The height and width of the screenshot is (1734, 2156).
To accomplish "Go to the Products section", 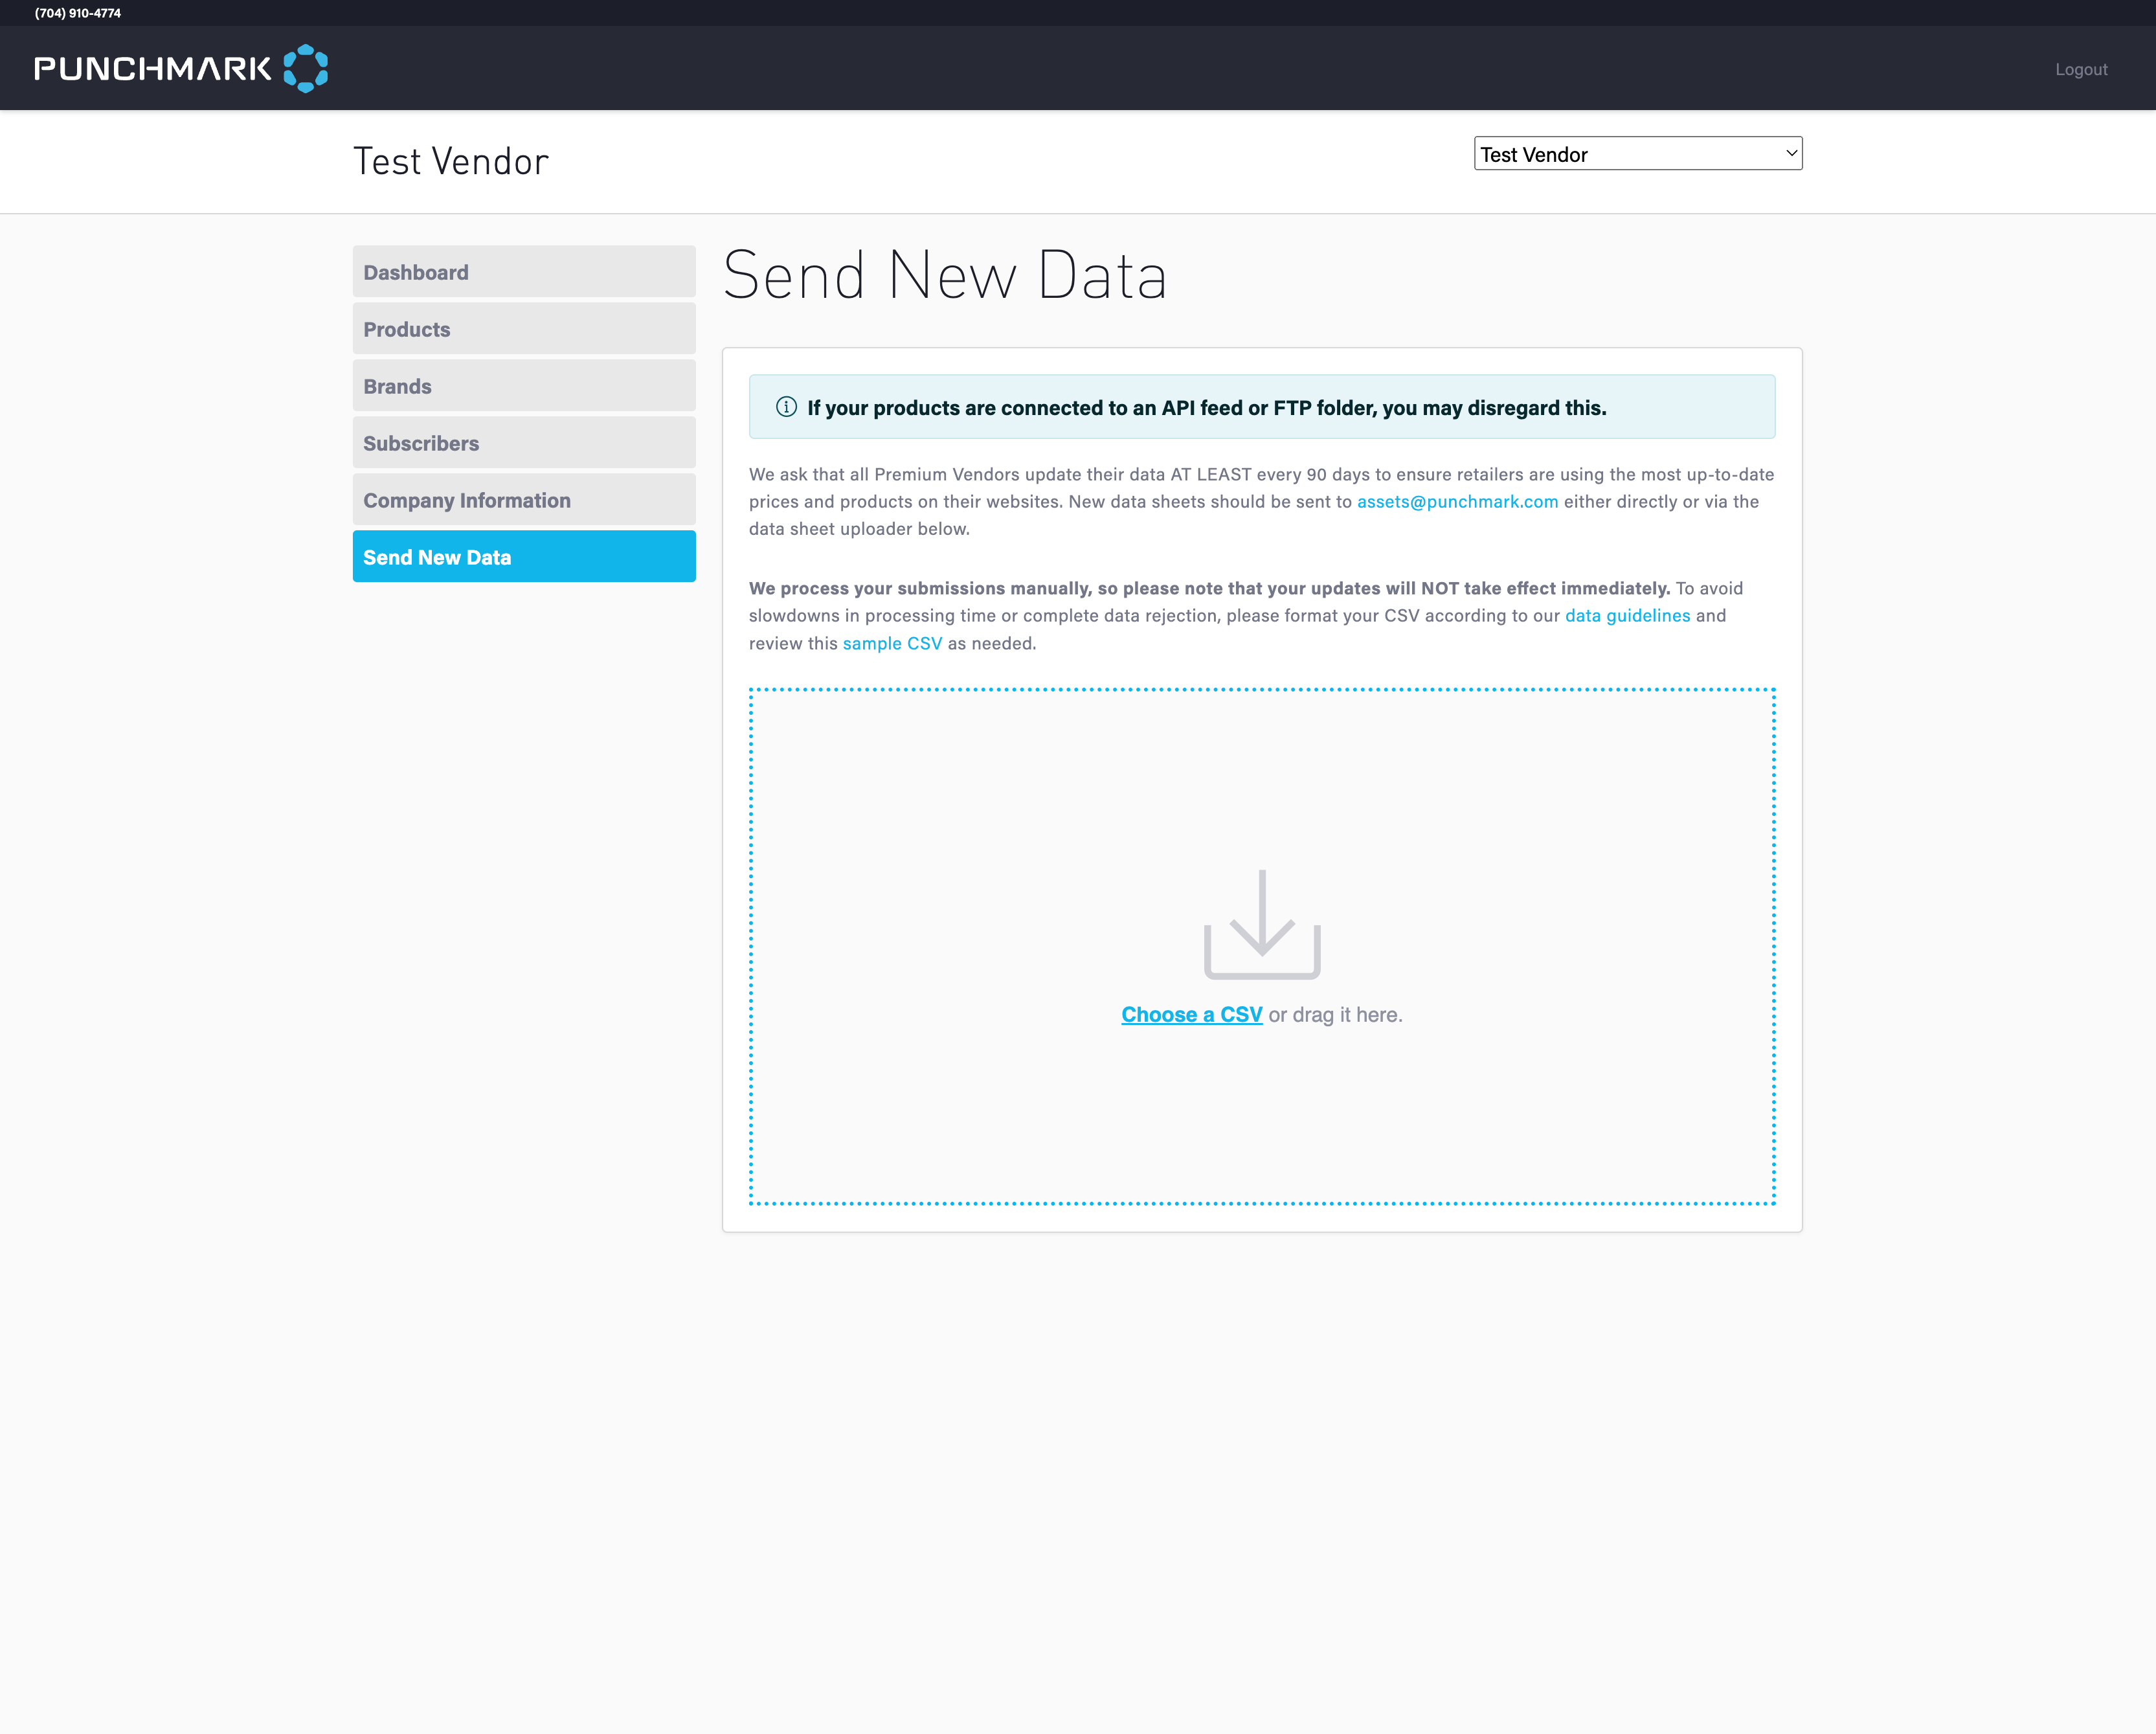I will pyautogui.click(x=523, y=329).
